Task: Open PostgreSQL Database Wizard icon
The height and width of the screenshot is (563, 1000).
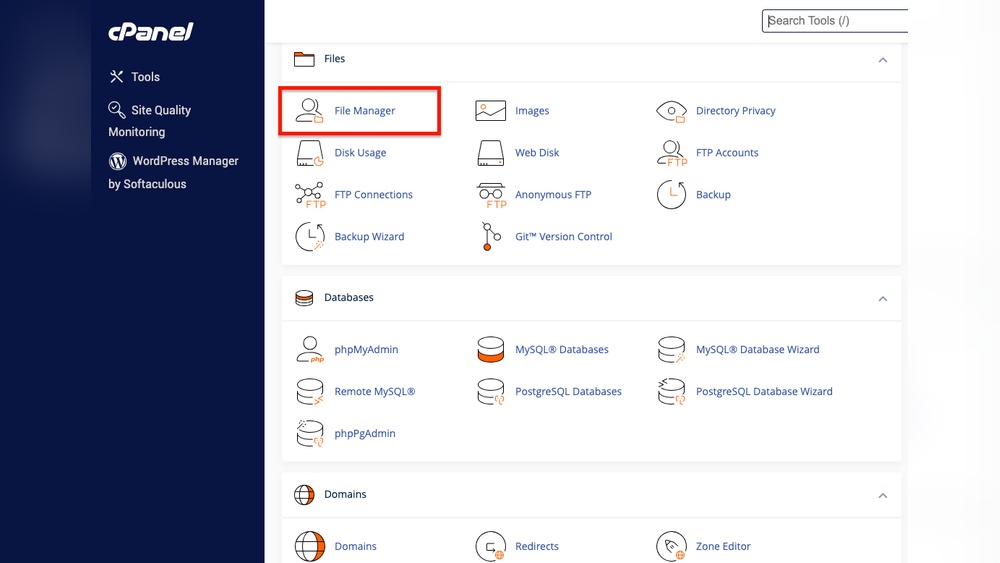Action: click(x=672, y=391)
